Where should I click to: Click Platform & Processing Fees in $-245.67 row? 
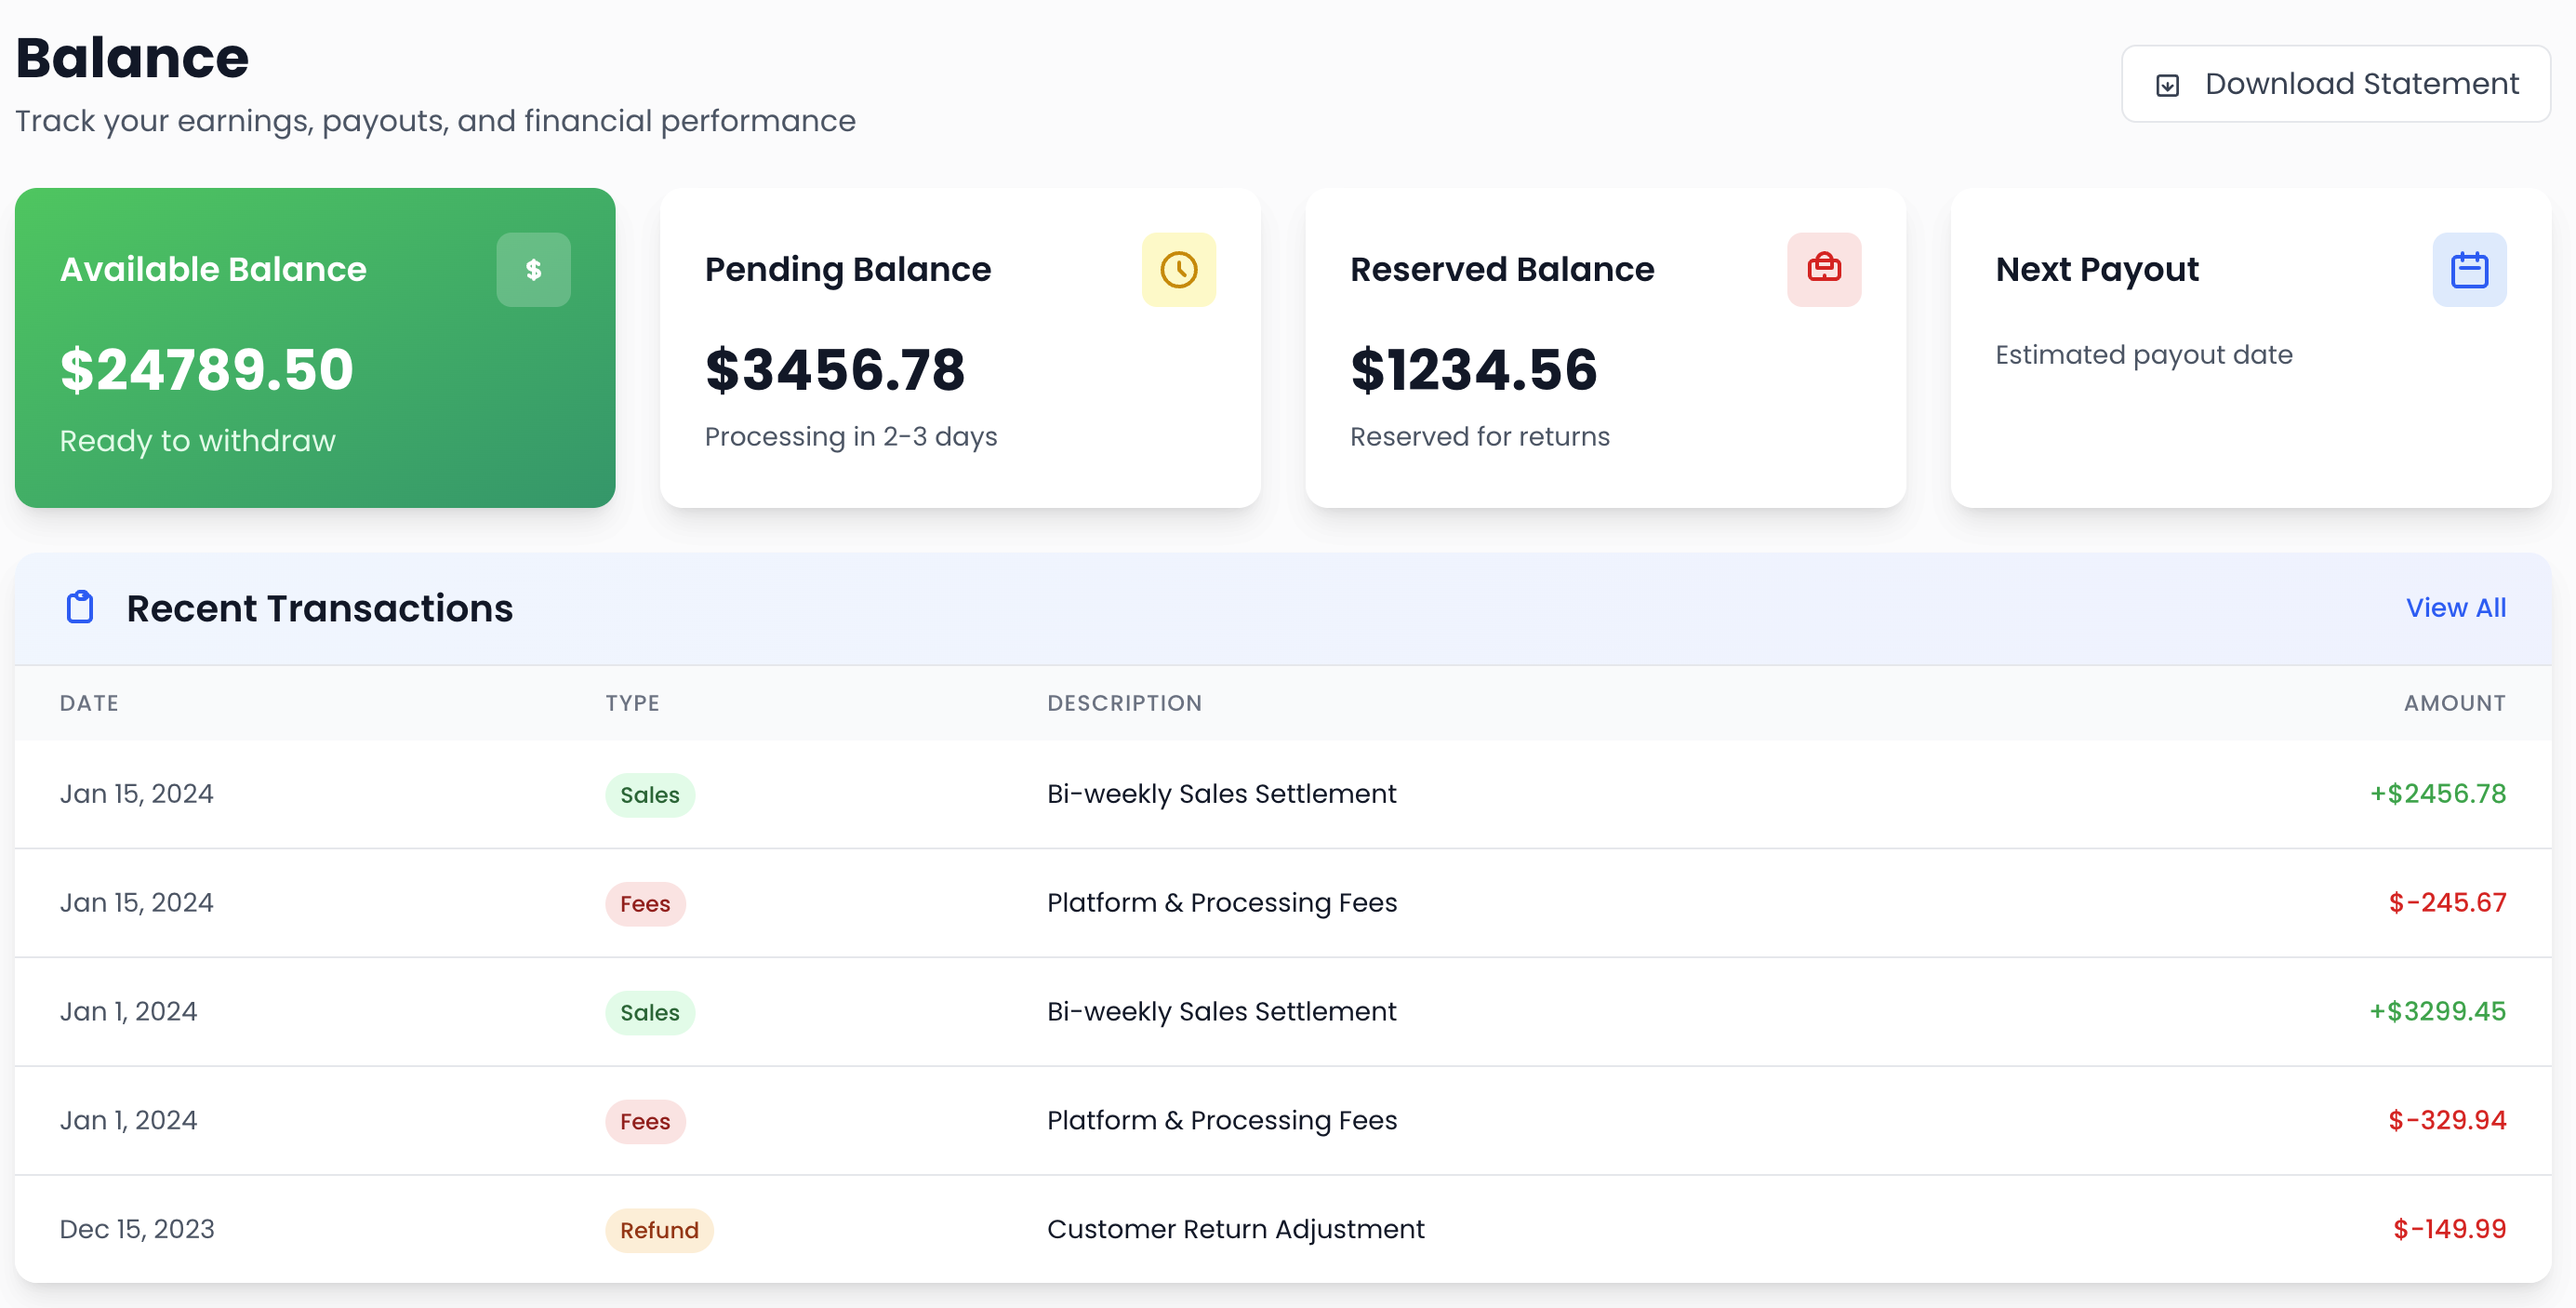pyautogui.click(x=1222, y=903)
